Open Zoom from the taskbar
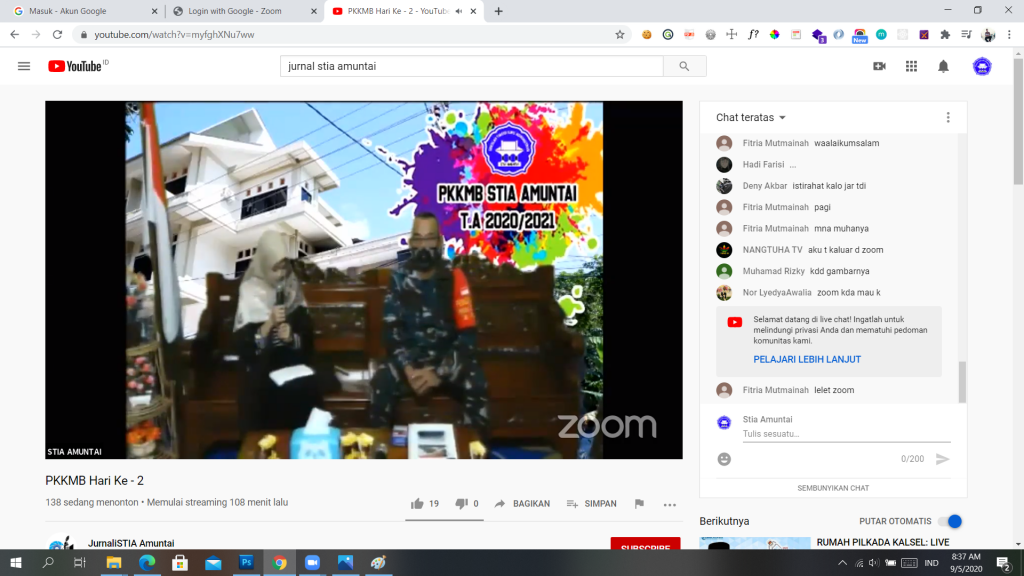 coord(312,562)
